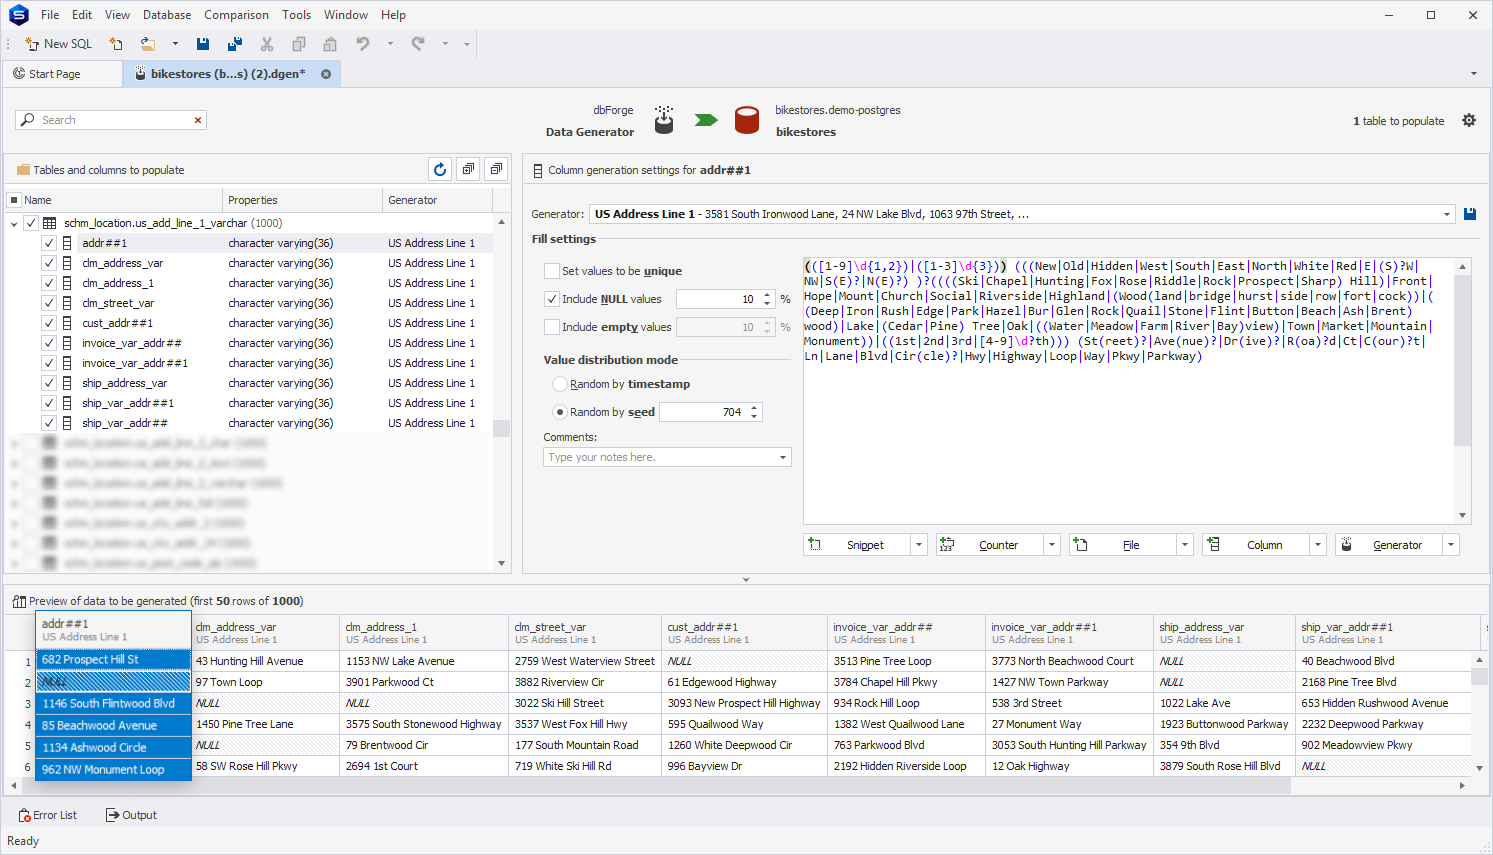Click the Column insert button
1493x855 pixels.
click(1256, 545)
